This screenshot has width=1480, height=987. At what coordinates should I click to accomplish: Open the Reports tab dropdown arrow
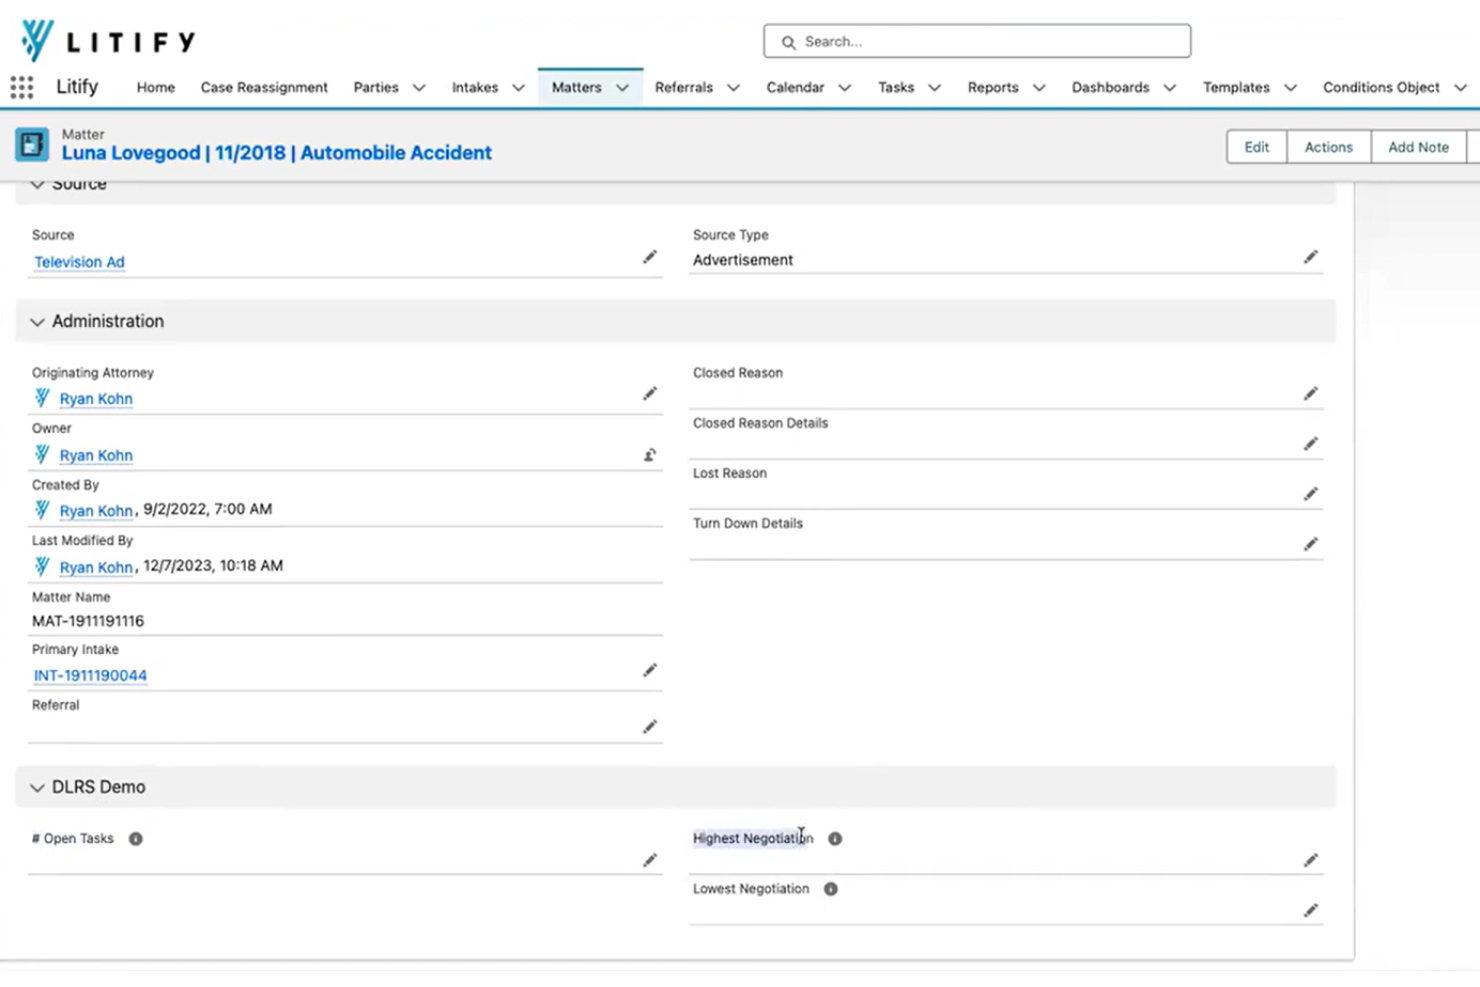(x=1039, y=88)
